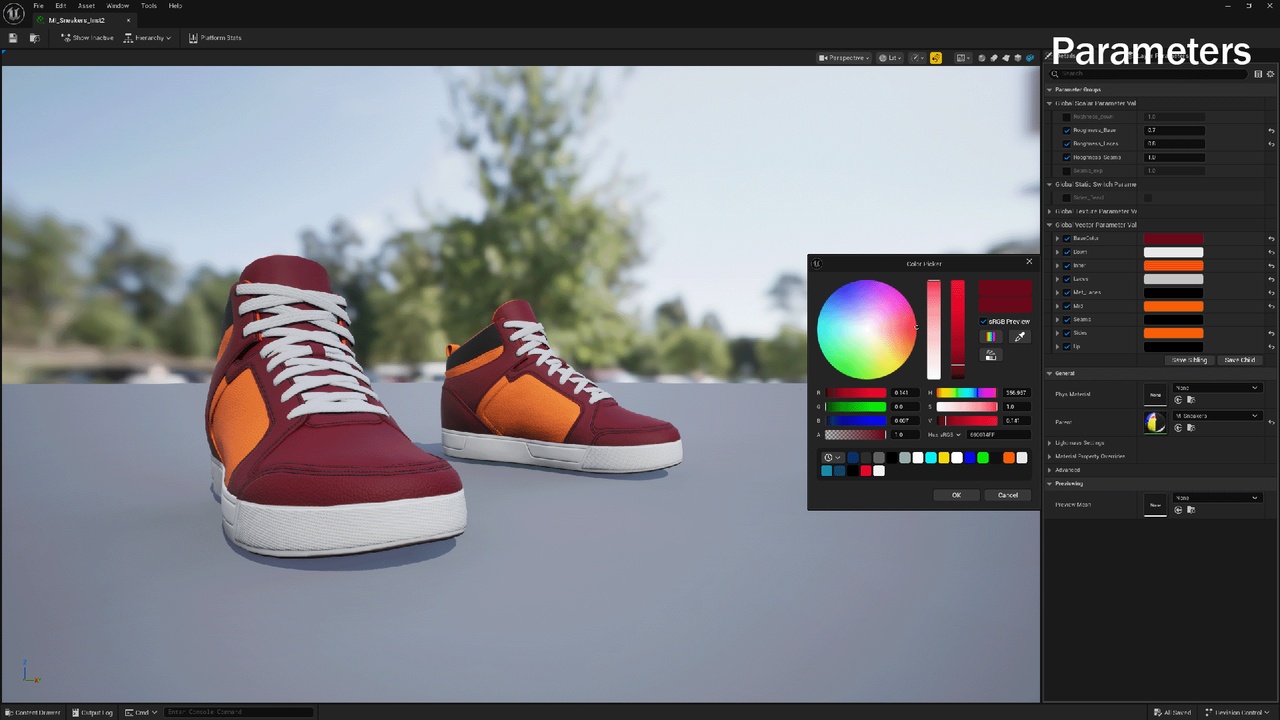Select the cube preview mesh icon
1280x720 pixels.
[x=1018, y=58]
